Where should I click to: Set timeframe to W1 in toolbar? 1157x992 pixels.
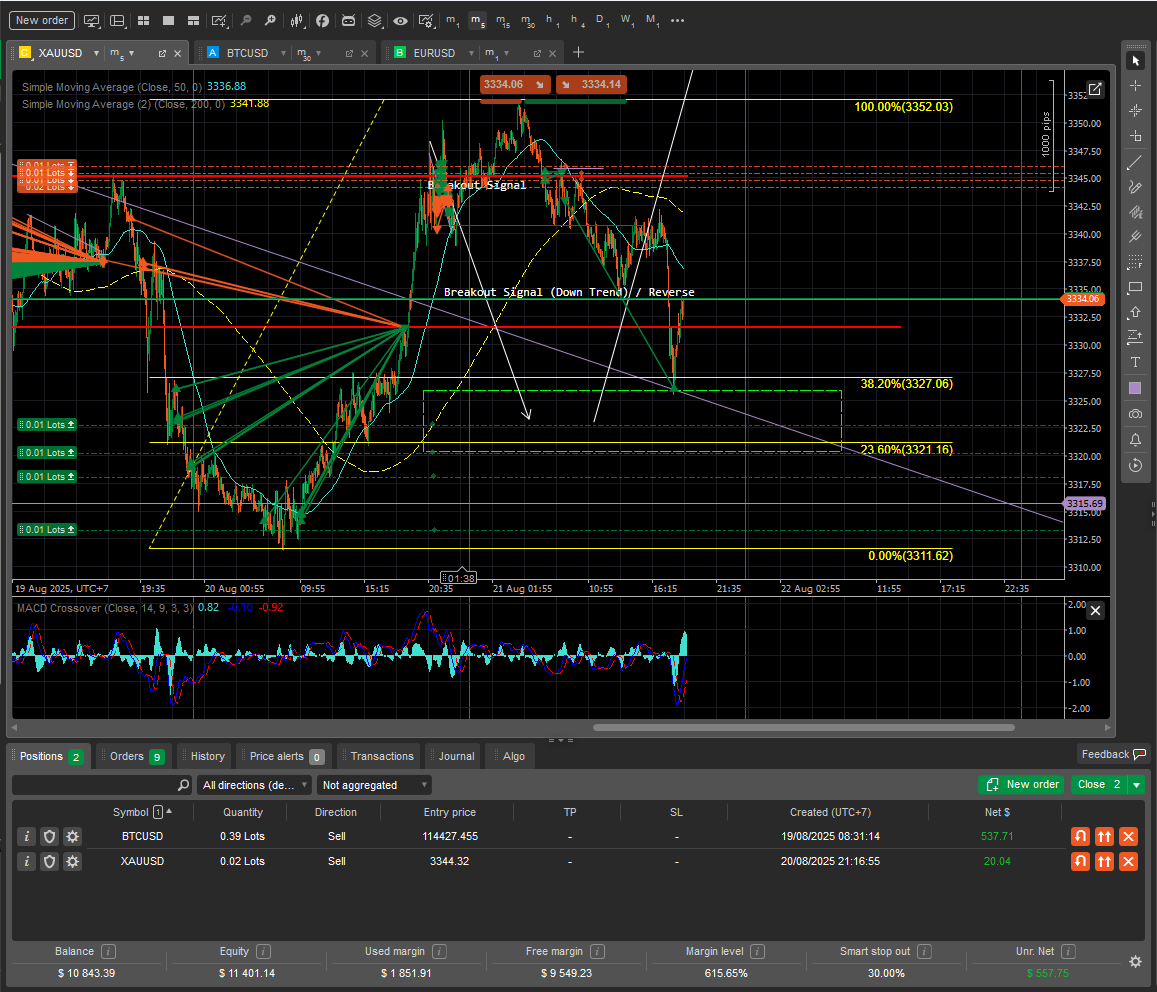coord(627,21)
